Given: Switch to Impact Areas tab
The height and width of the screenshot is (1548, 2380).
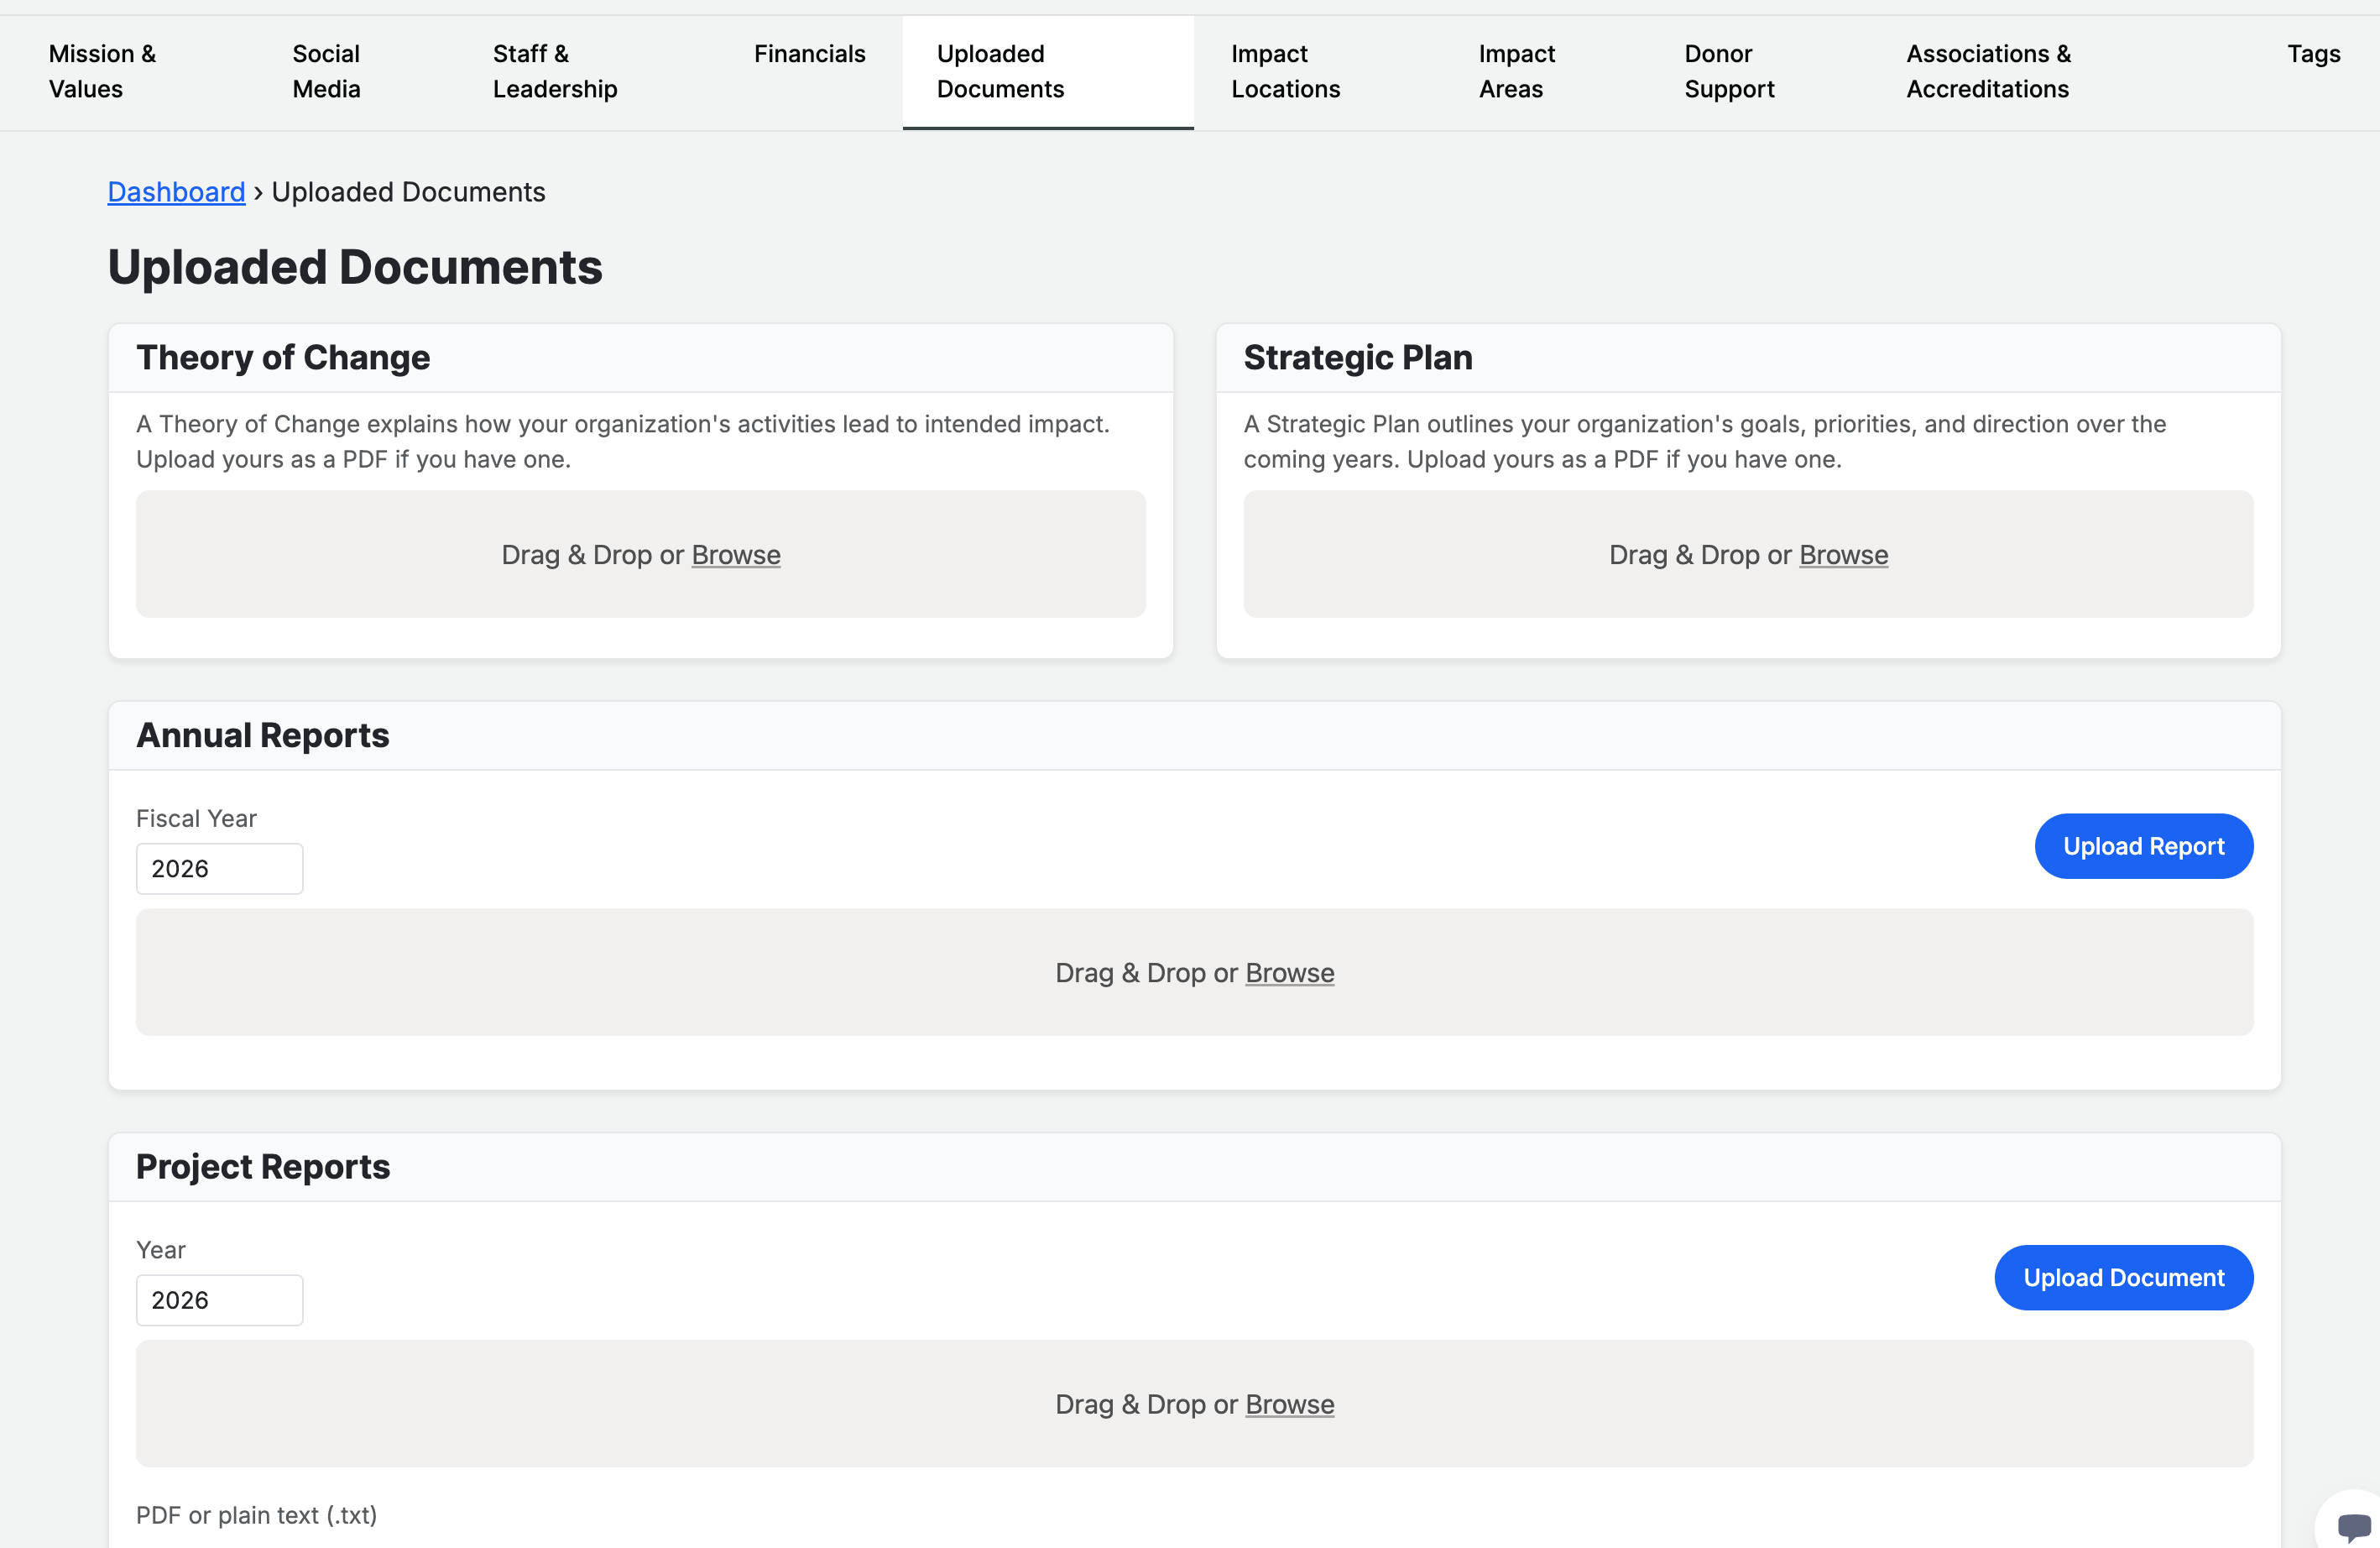Looking at the screenshot, I should (1516, 71).
